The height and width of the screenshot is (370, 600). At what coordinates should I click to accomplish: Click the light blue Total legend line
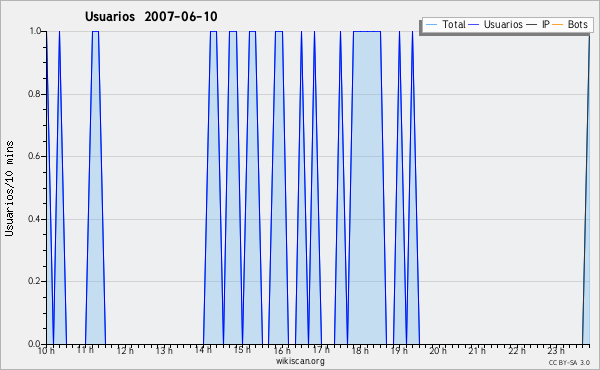(x=431, y=25)
